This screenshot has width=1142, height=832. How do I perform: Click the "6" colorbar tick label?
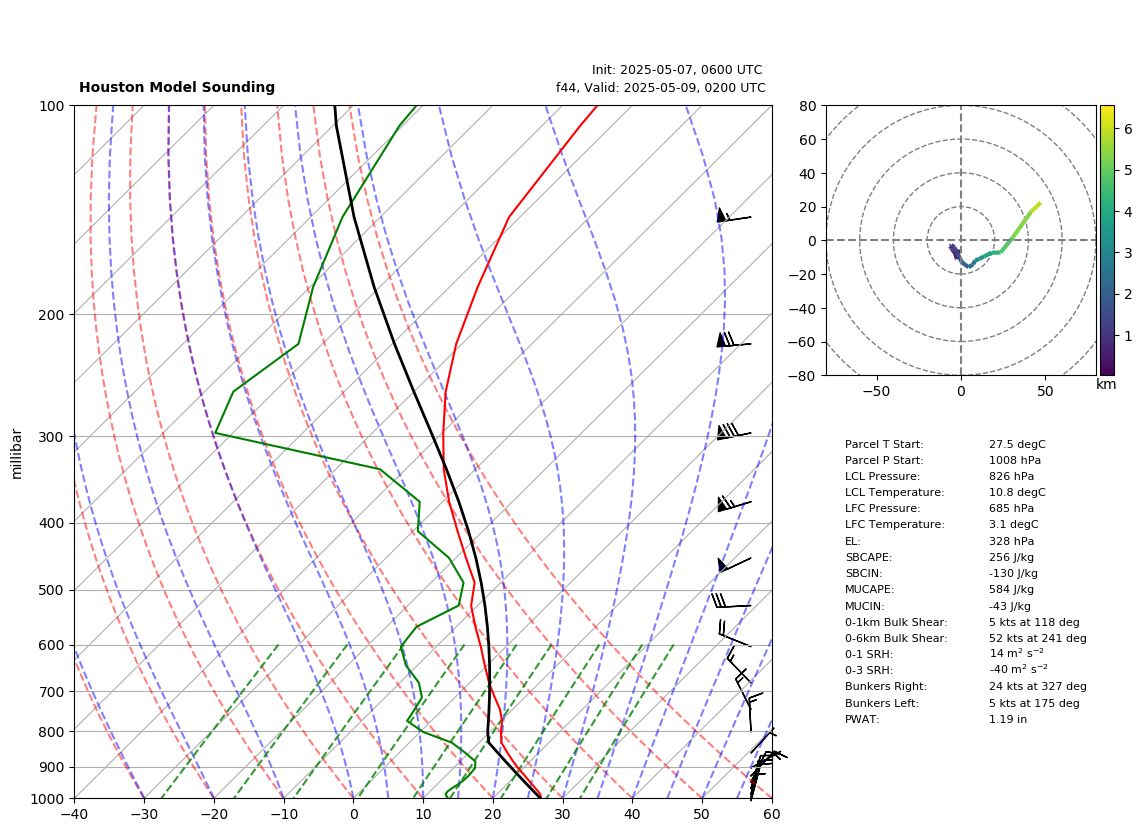[1128, 129]
